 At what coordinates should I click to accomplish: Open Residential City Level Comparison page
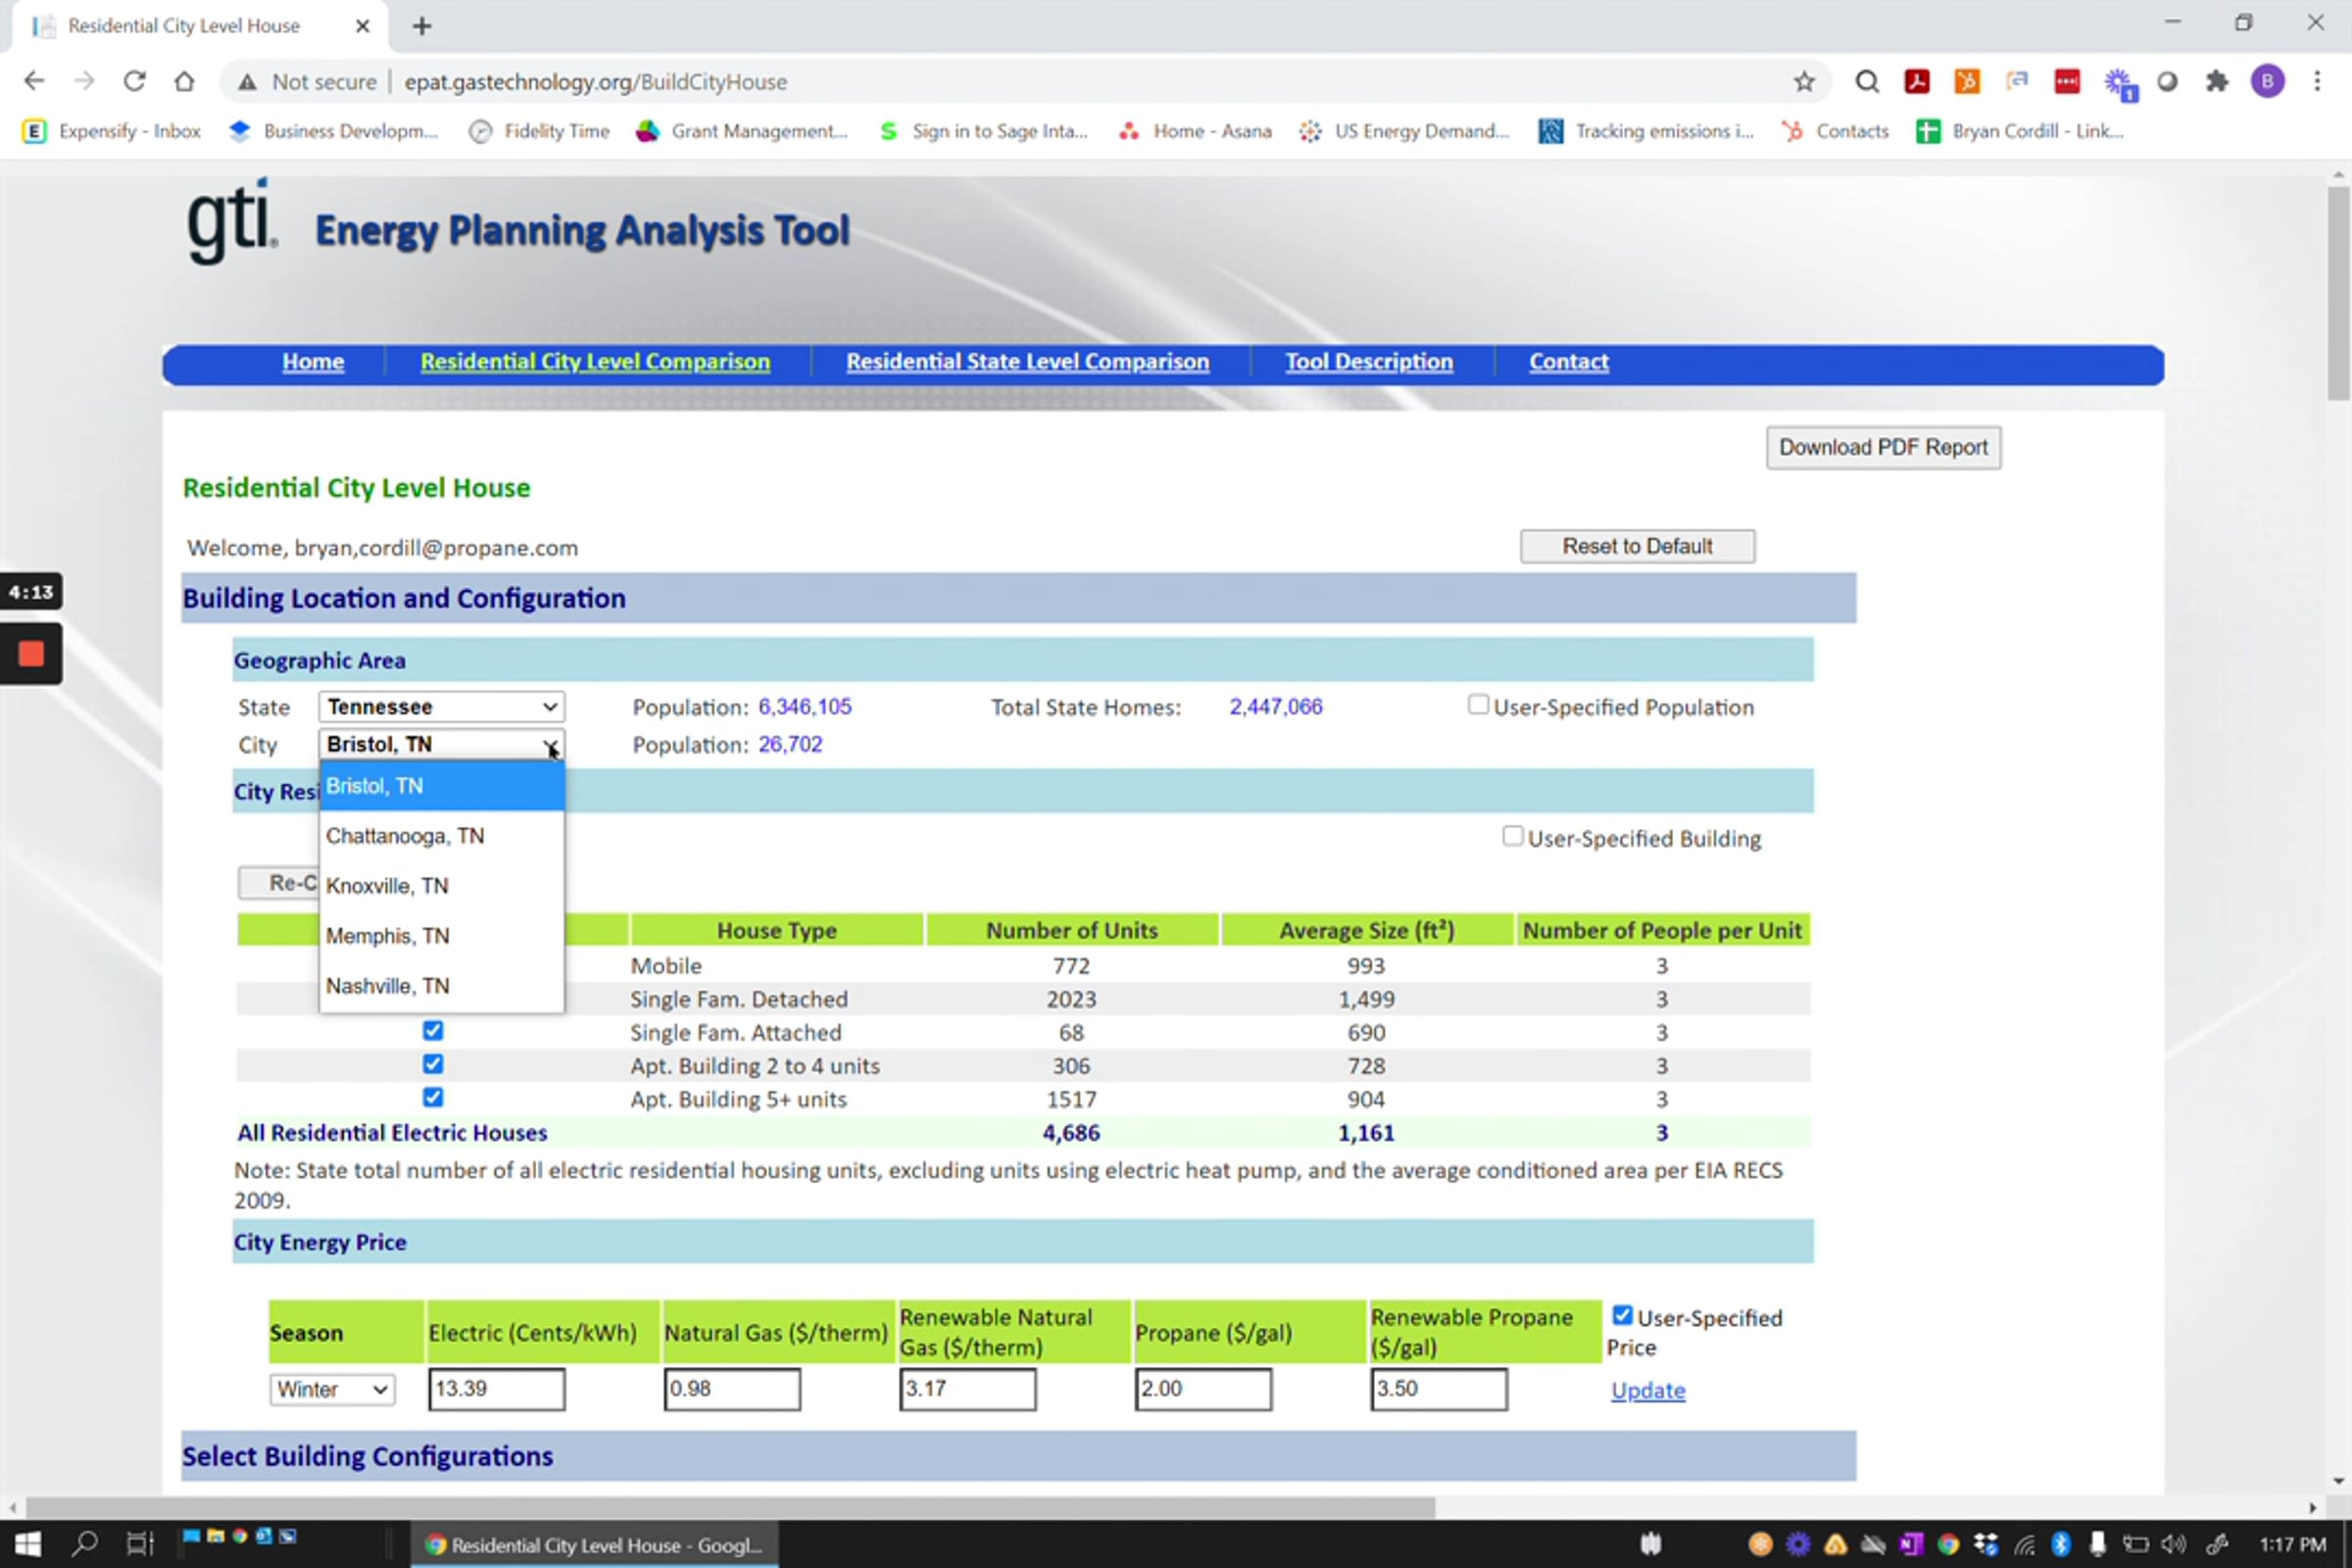[x=595, y=362]
